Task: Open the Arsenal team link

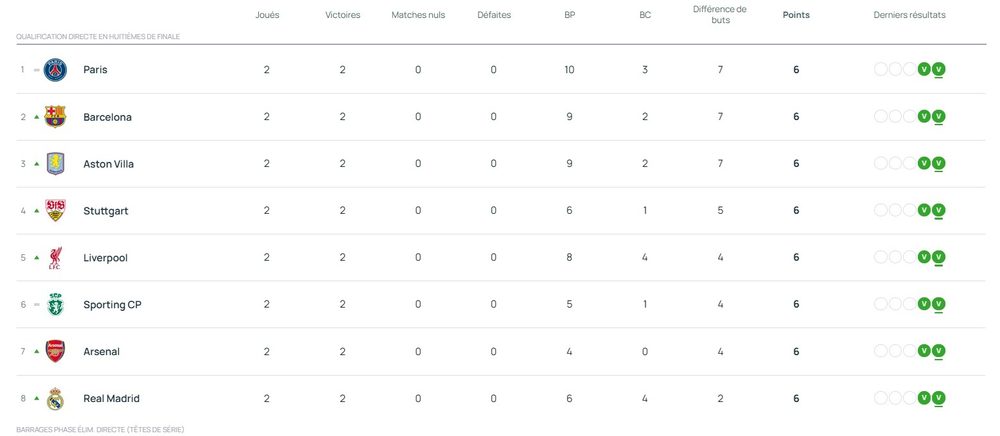Action: click(101, 352)
